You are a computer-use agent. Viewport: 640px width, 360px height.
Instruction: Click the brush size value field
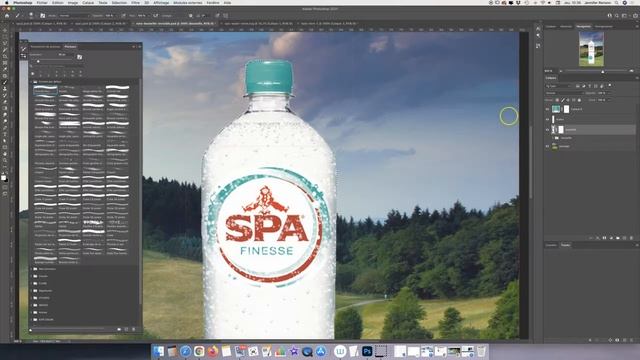coord(62,54)
